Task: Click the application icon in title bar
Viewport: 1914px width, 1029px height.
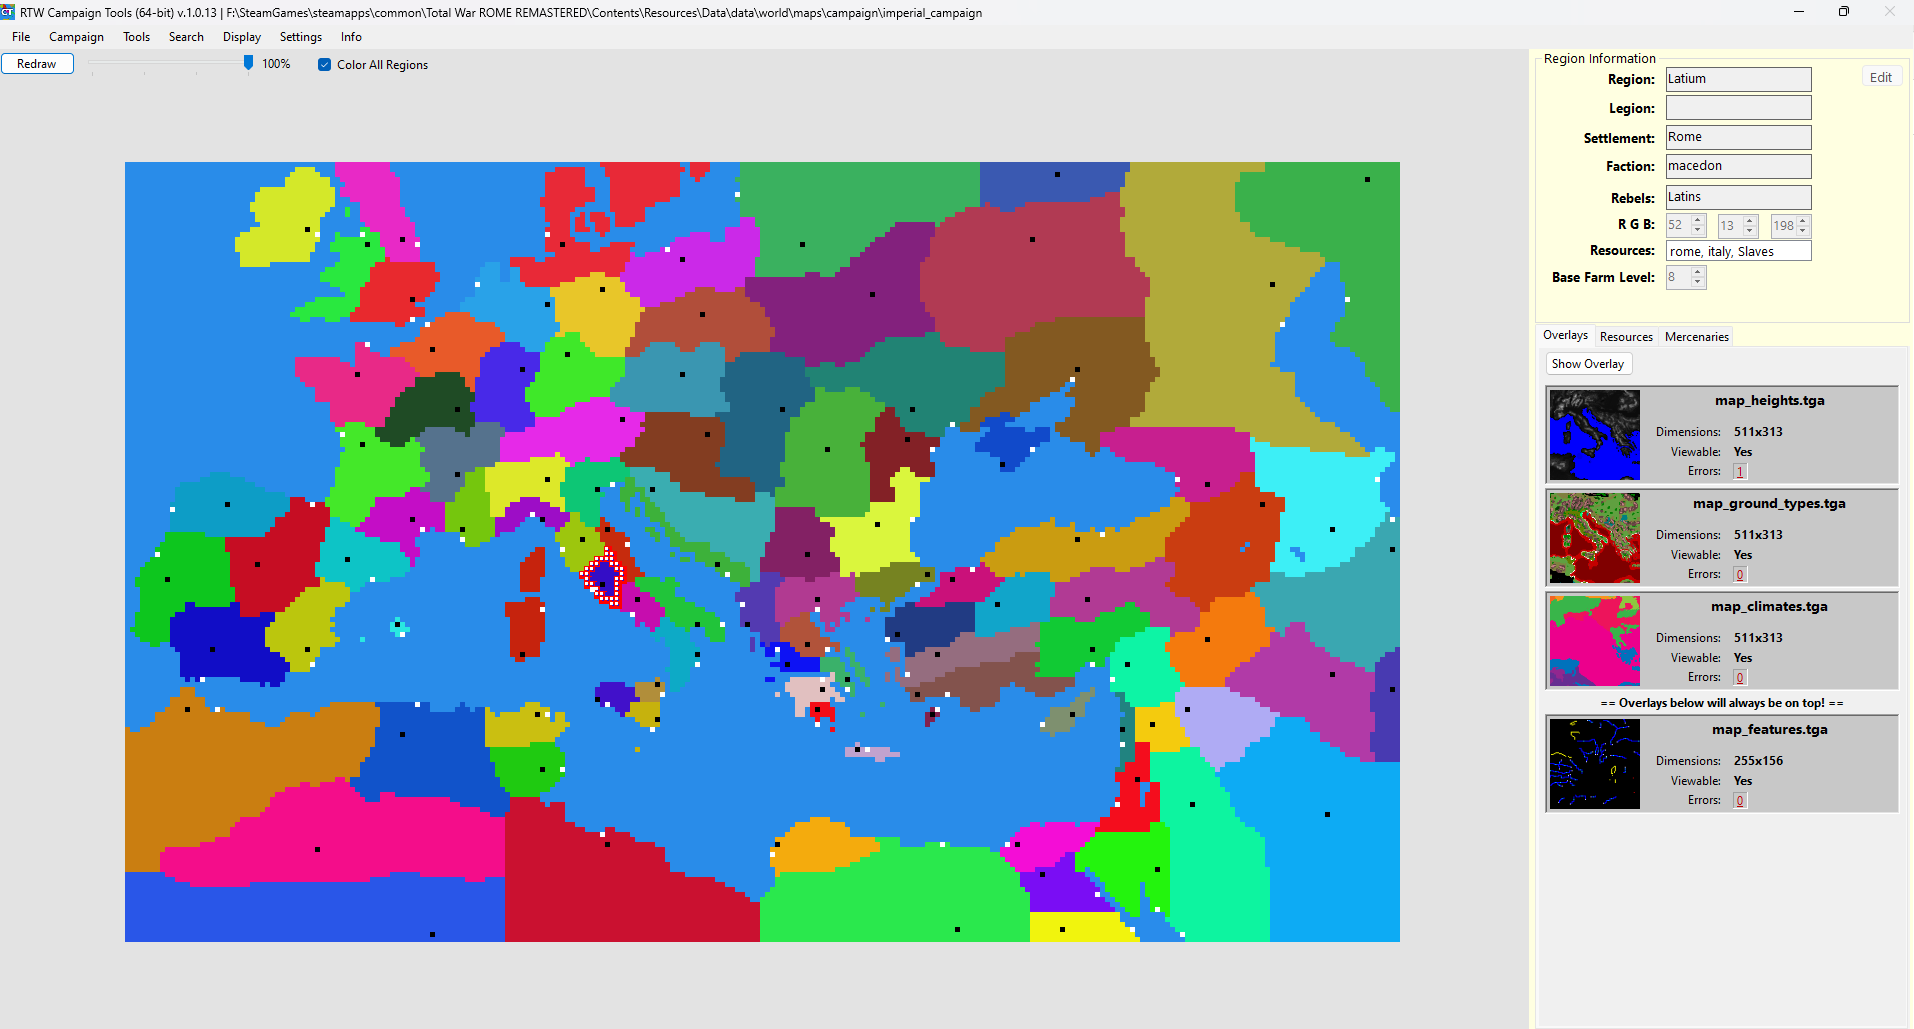Action: (8, 12)
